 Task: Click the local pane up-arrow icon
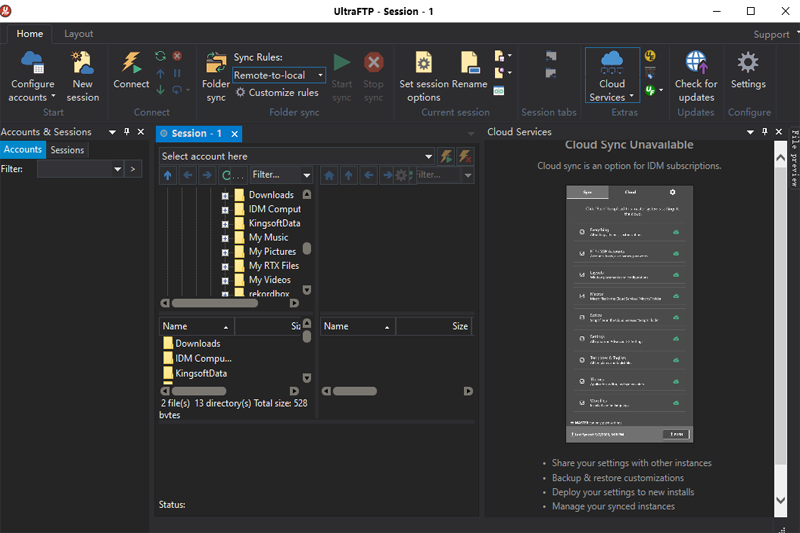[167, 175]
